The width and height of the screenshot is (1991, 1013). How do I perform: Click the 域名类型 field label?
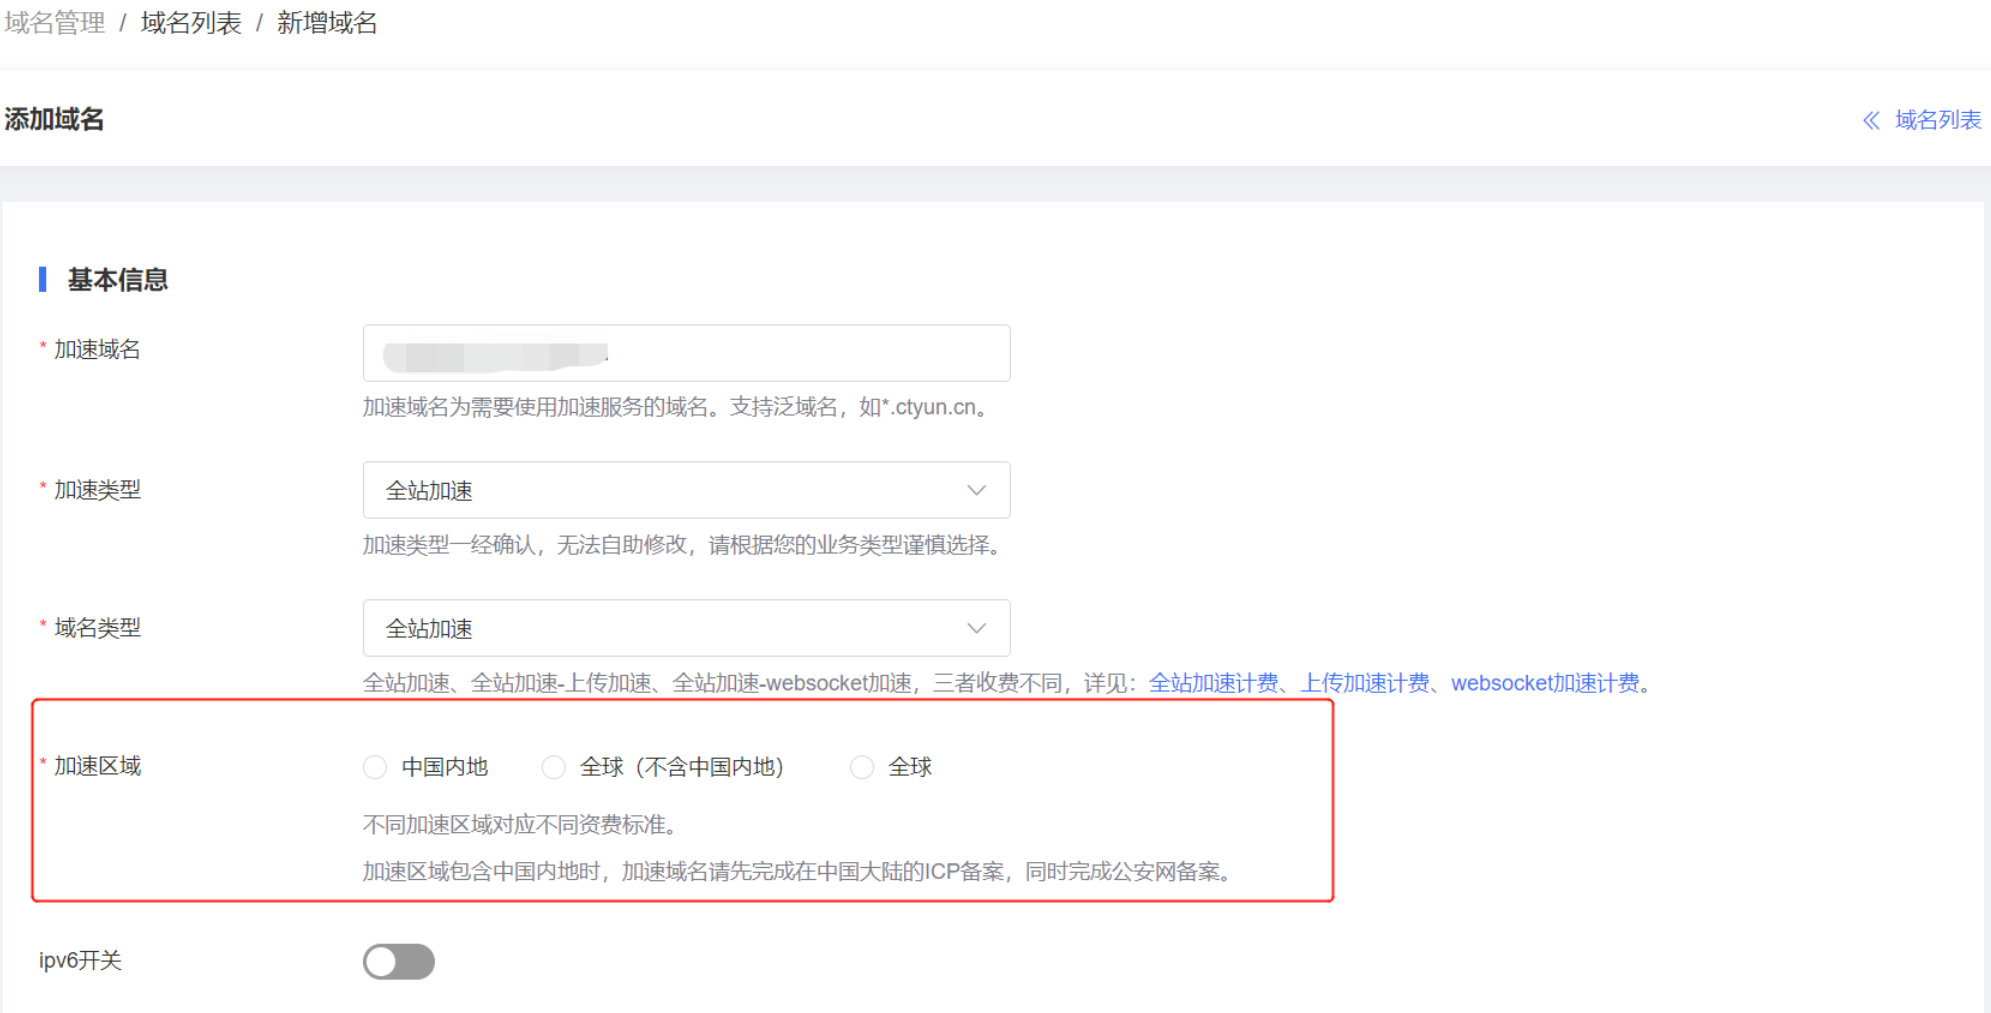pos(97,628)
